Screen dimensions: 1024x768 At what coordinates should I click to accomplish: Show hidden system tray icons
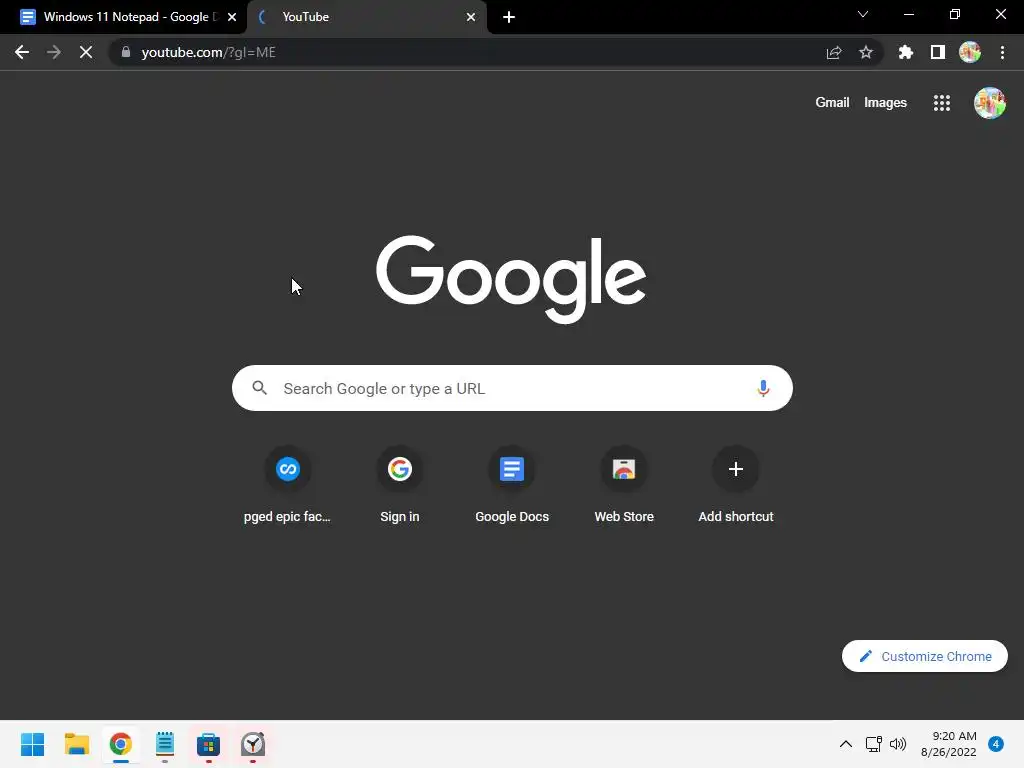(x=846, y=744)
